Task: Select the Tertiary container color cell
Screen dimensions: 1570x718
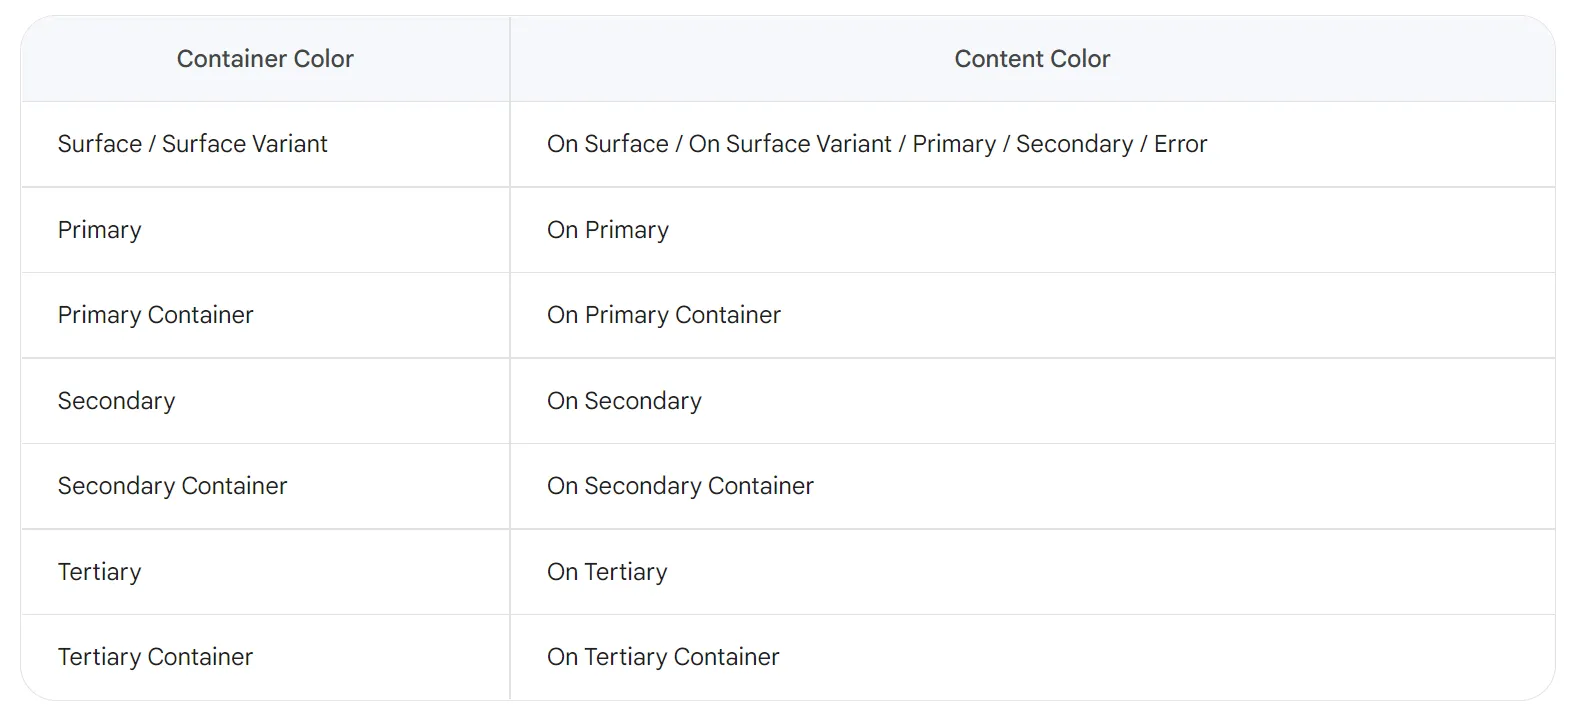Action: (100, 572)
